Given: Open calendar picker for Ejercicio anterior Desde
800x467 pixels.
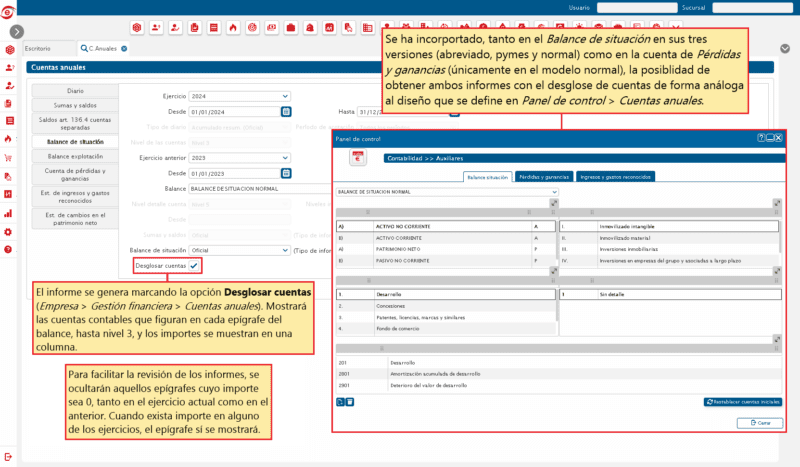Looking at the screenshot, I should coord(286,174).
